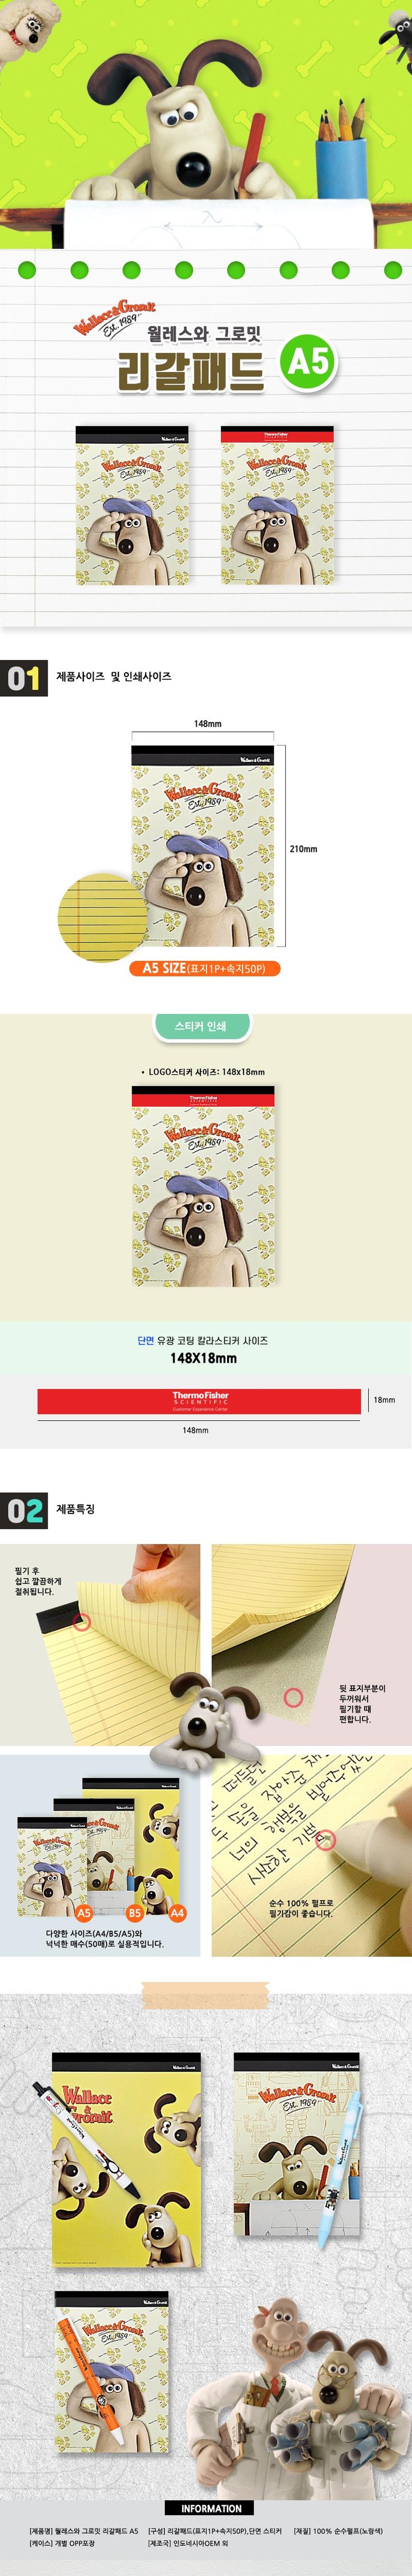Click the orange A5 SIZE label pill
Viewport: 412px width, 2576px height.
[204, 968]
